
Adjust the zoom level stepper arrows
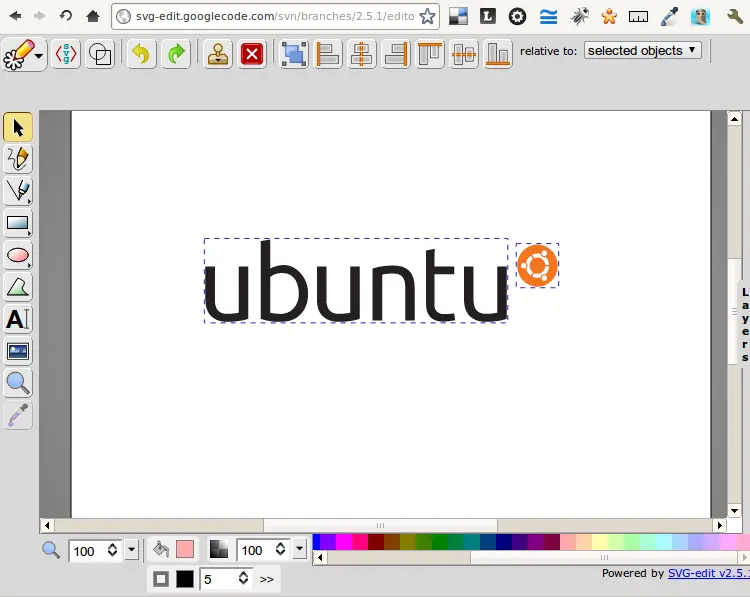(113, 550)
